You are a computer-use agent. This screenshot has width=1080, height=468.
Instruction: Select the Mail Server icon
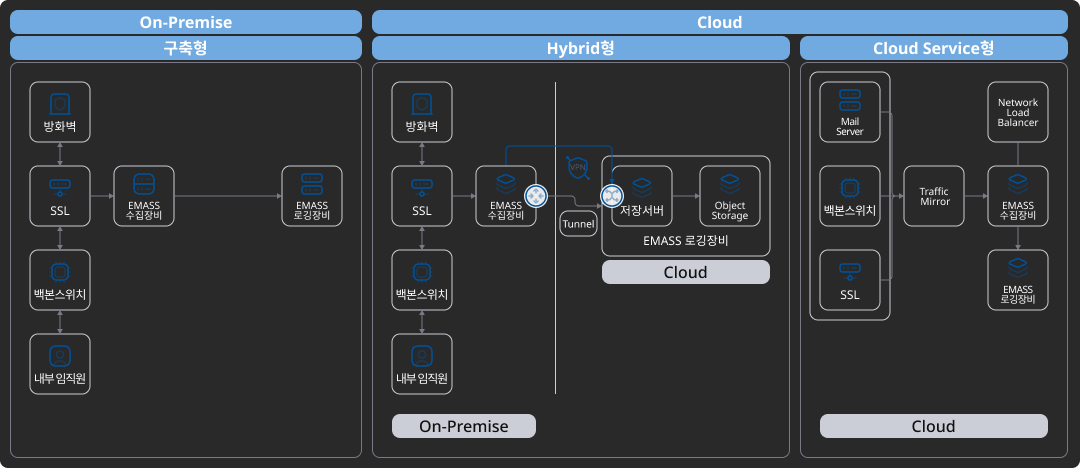849,100
